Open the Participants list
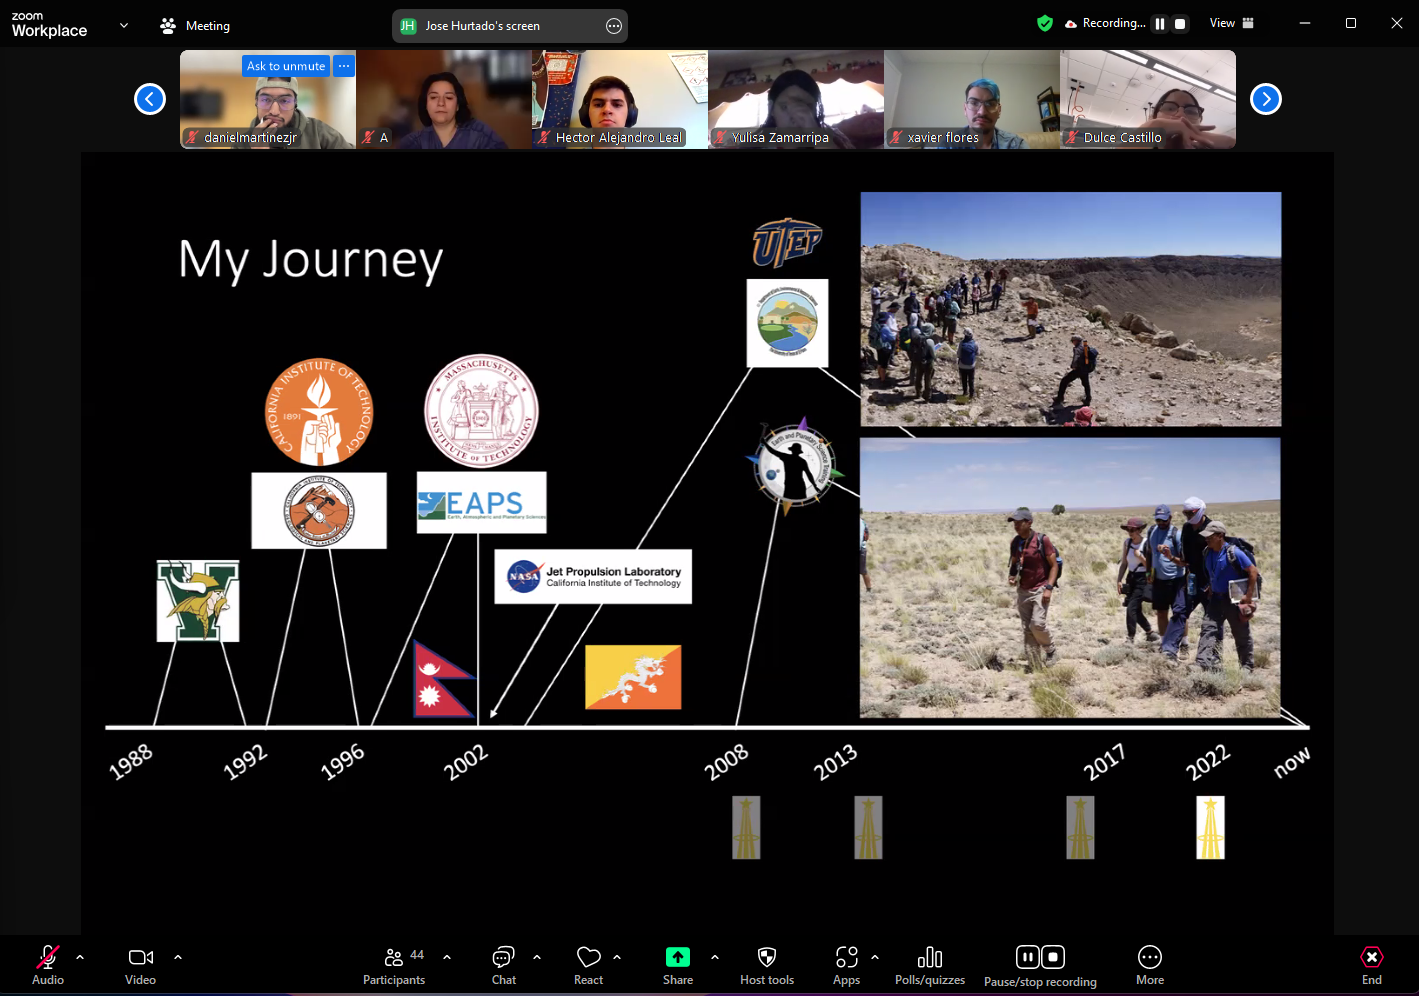1419x996 pixels. click(x=394, y=958)
